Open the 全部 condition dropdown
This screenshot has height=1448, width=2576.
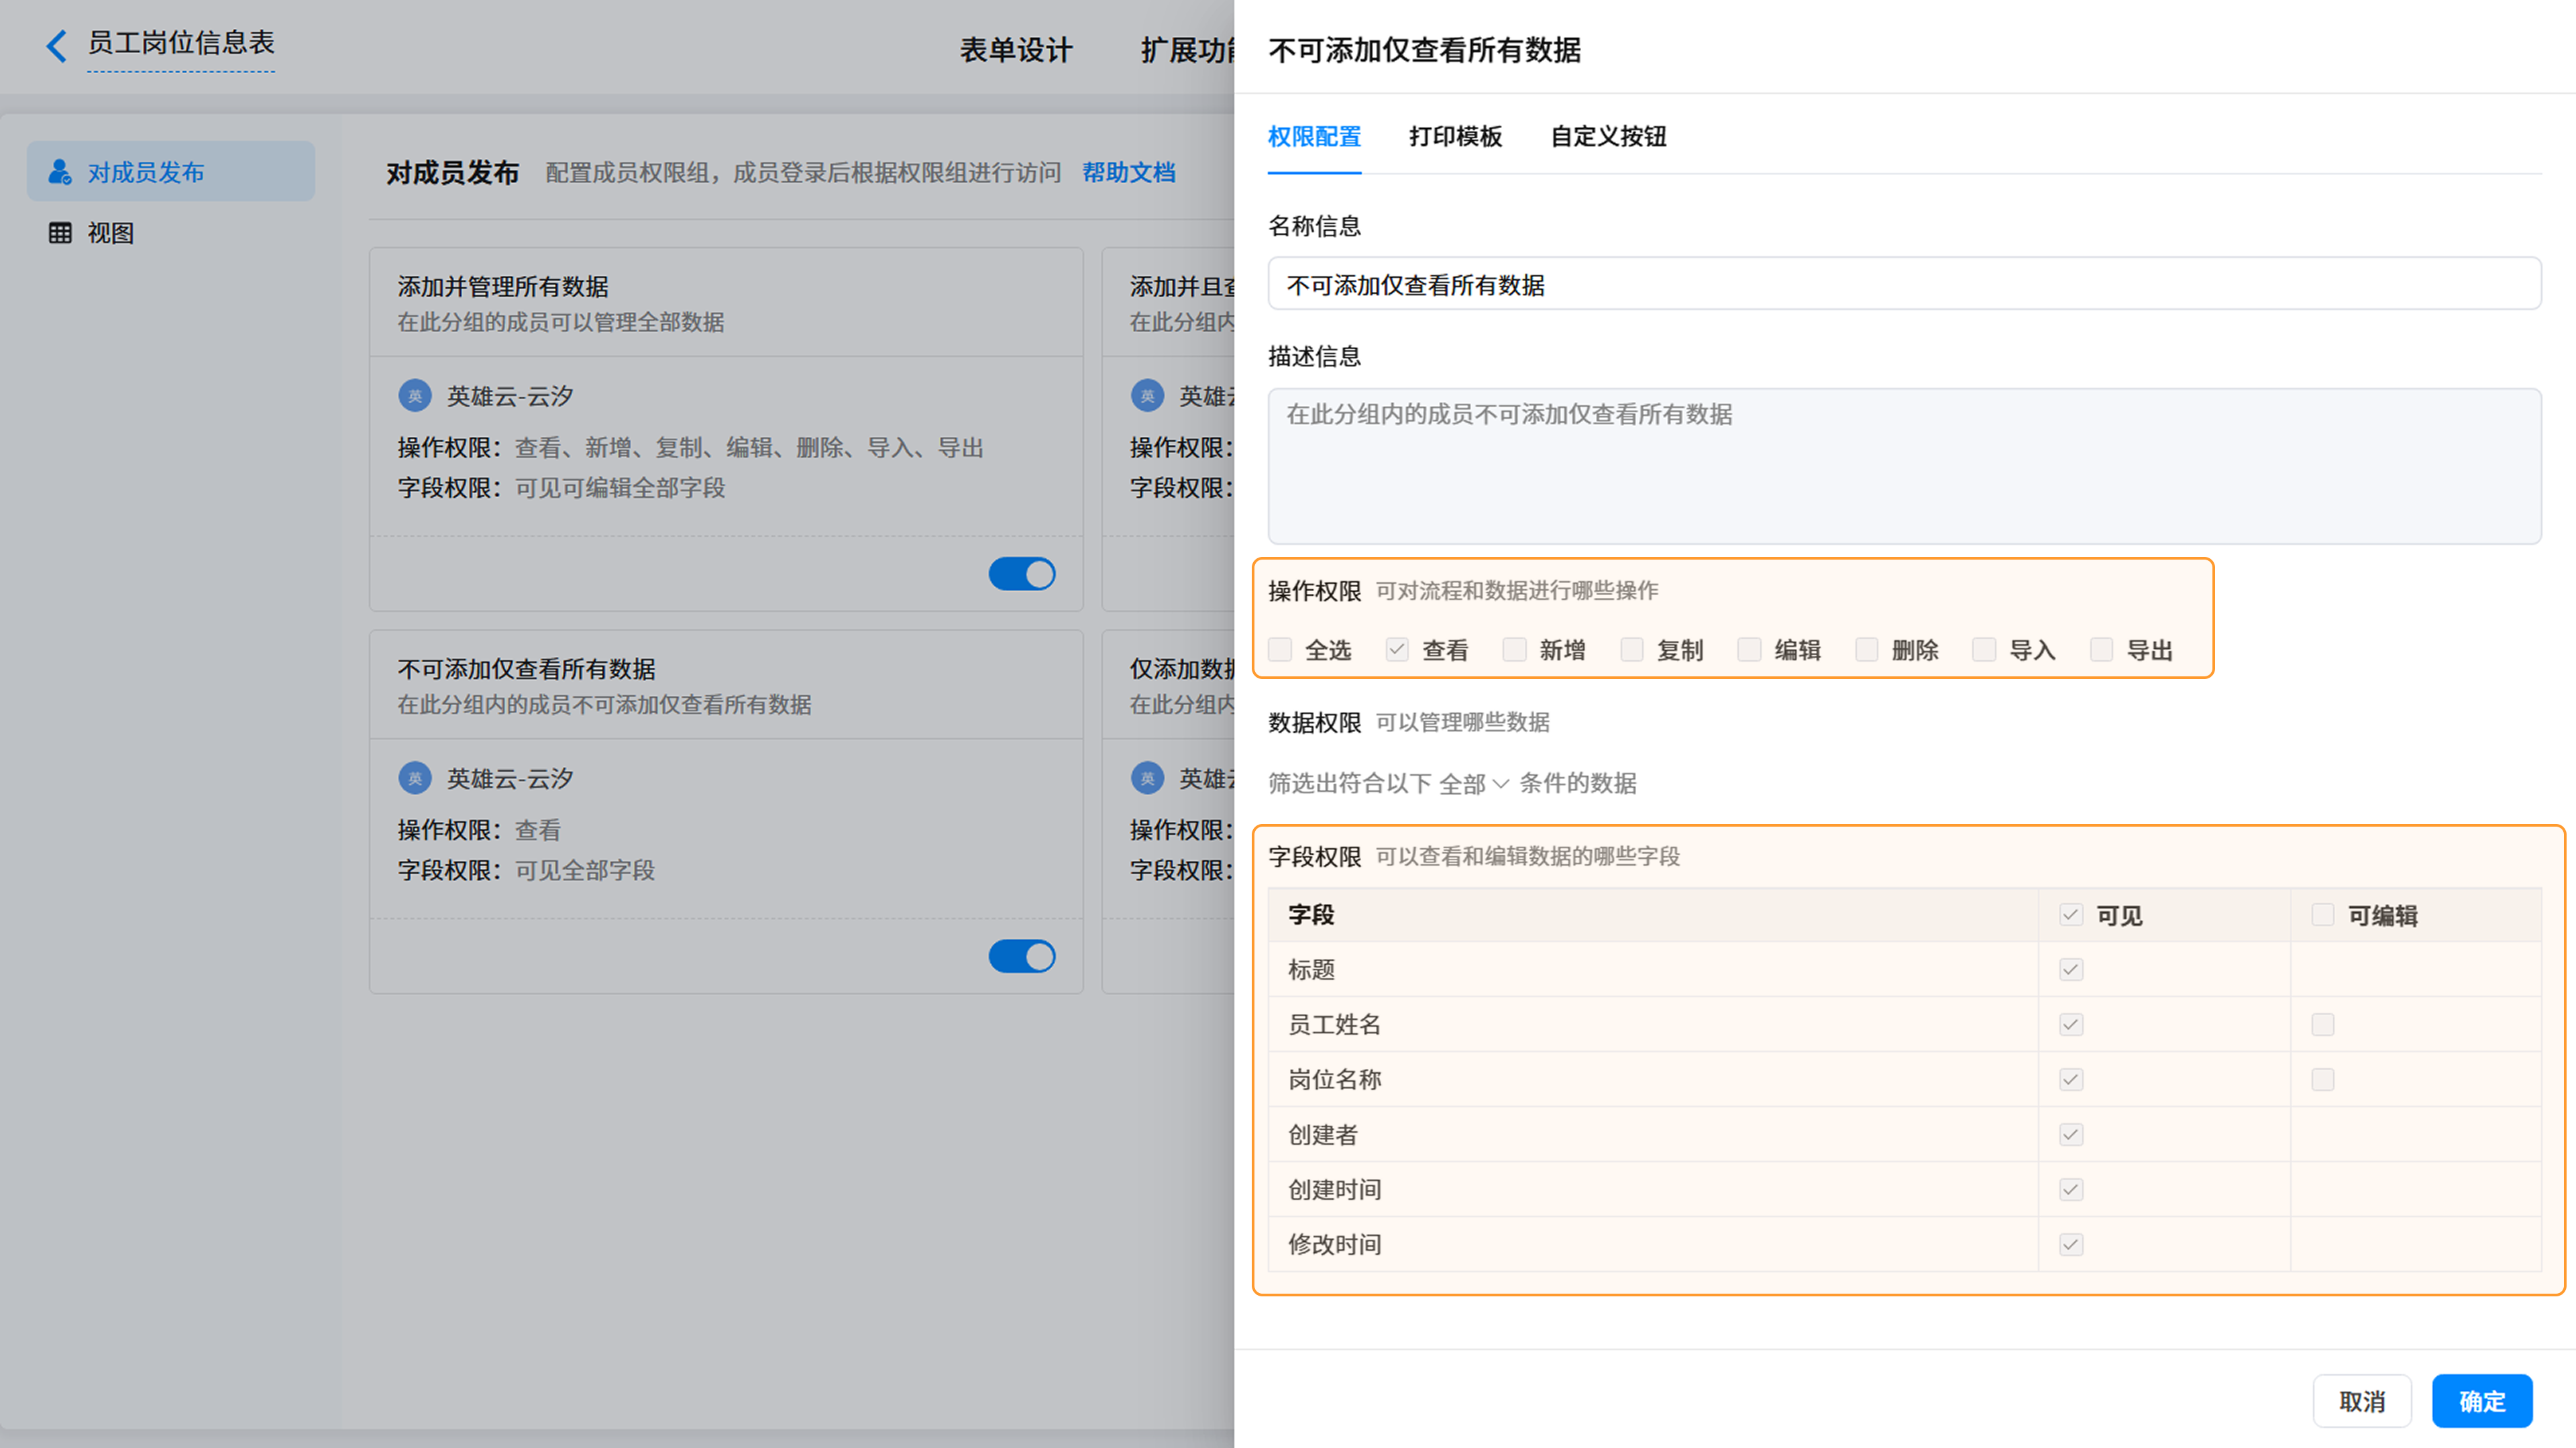[1473, 783]
